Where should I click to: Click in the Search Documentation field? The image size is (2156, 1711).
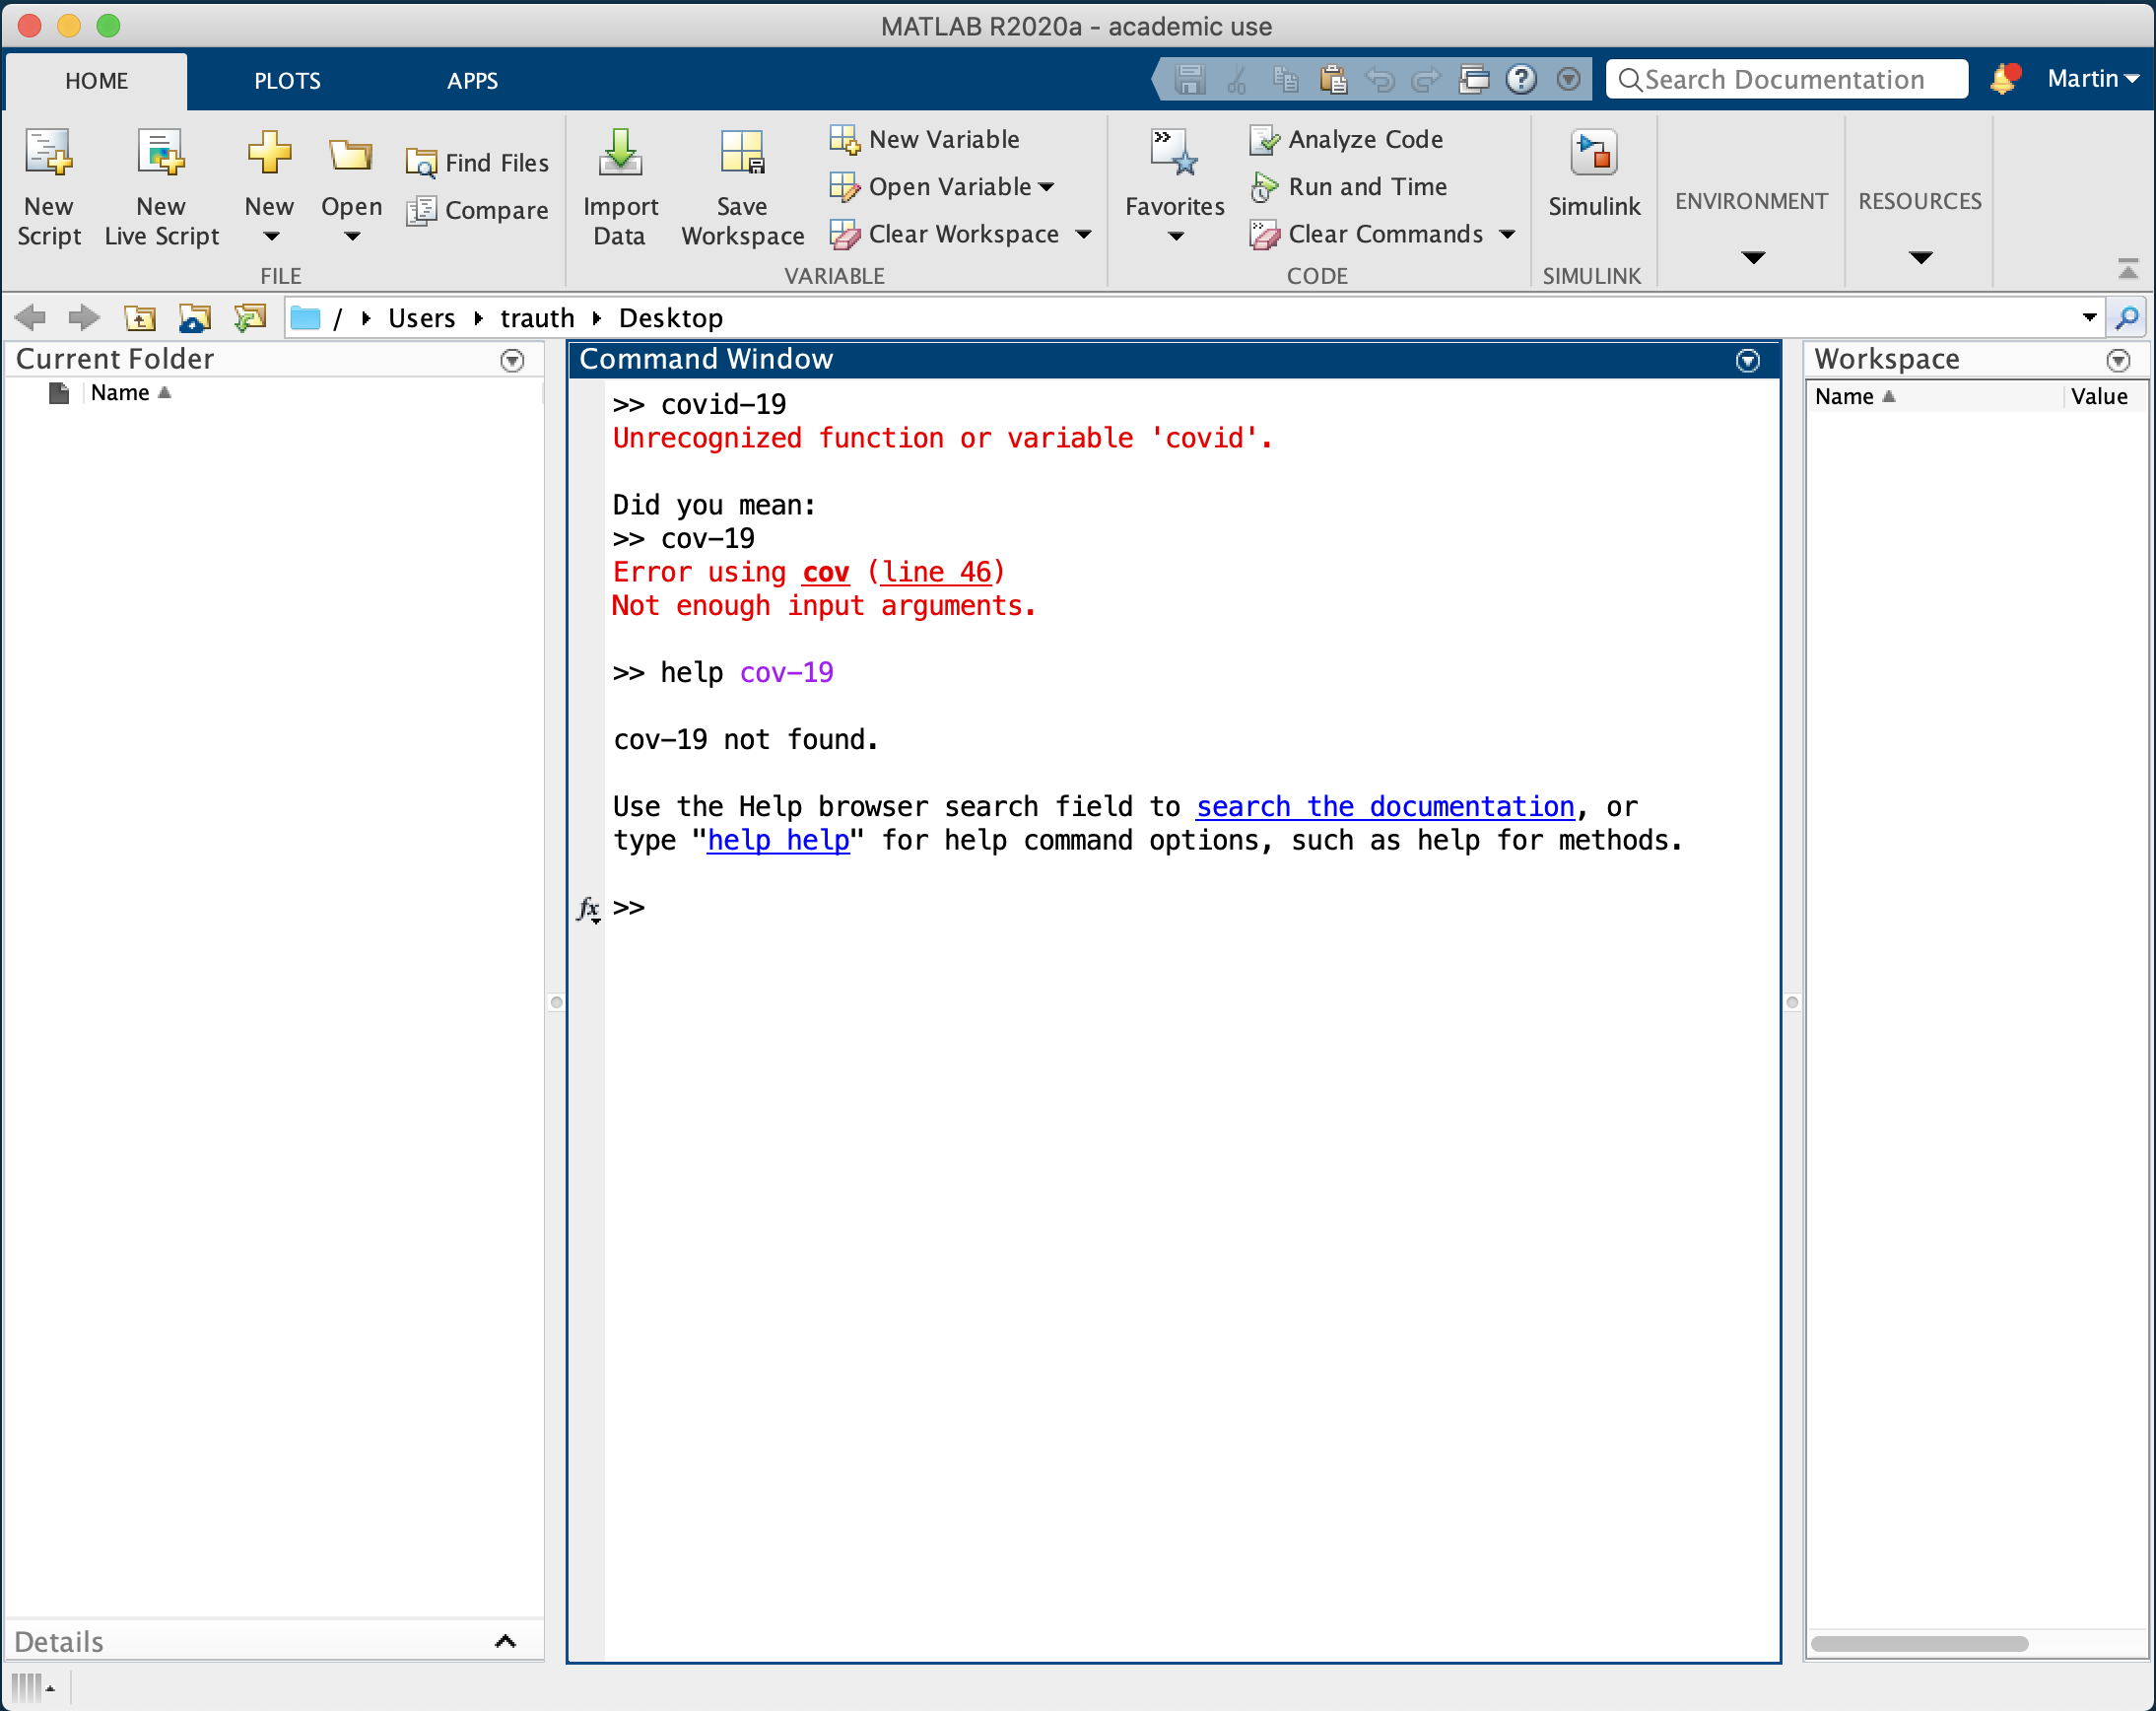(x=1790, y=79)
